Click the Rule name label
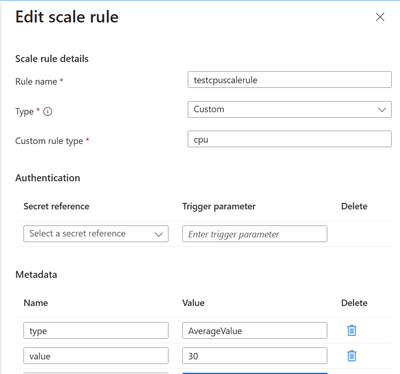Viewport: 400px width, 374px height. pos(36,81)
